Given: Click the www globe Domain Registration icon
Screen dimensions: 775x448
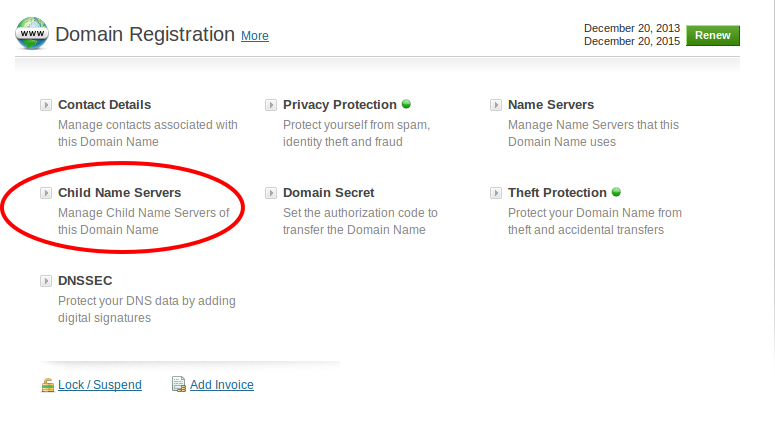Looking at the screenshot, I should pos(32,34).
